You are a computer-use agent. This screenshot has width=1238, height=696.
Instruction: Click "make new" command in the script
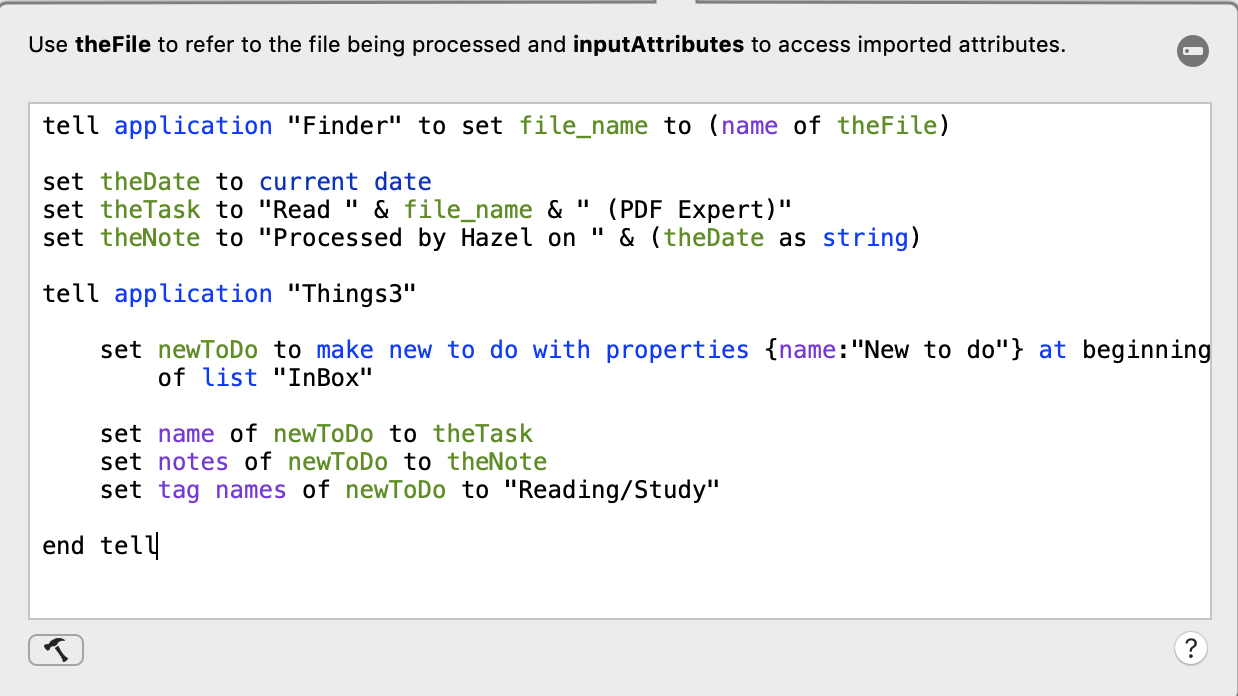pyautogui.click(x=374, y=350)
